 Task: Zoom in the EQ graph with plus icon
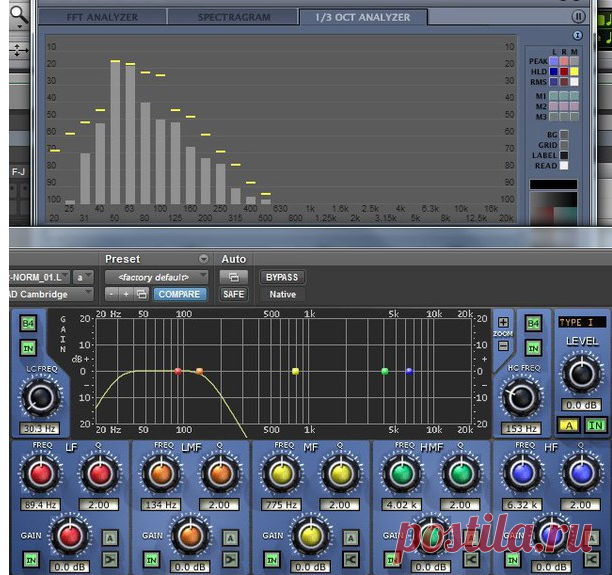503,322
